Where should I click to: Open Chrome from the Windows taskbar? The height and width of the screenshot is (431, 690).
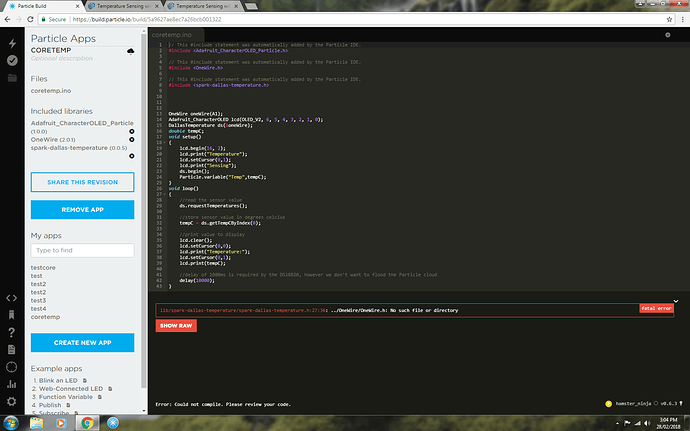[87, 423]
